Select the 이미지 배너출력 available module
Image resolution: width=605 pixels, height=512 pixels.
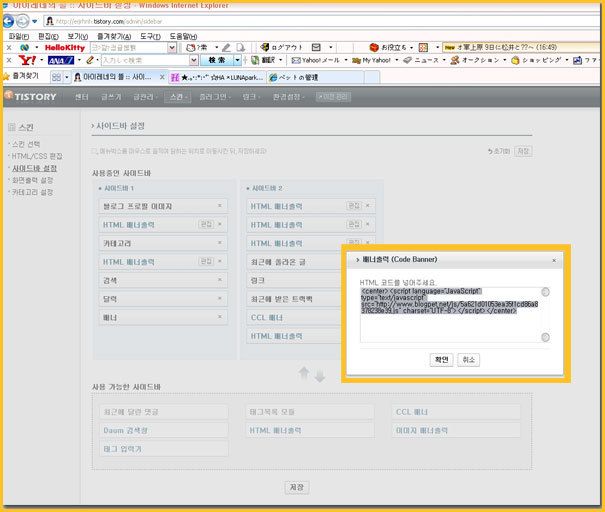click(x=456, y=430)
